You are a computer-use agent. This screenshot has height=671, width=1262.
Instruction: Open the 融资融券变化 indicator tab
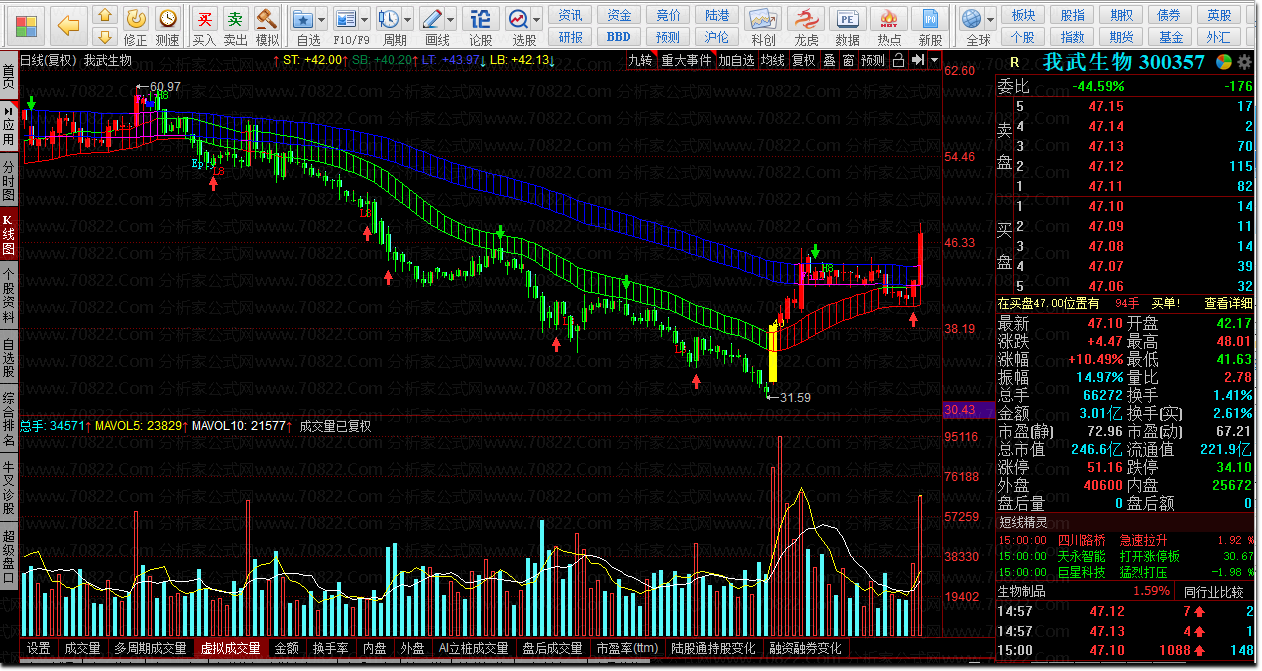click(806, 648)
